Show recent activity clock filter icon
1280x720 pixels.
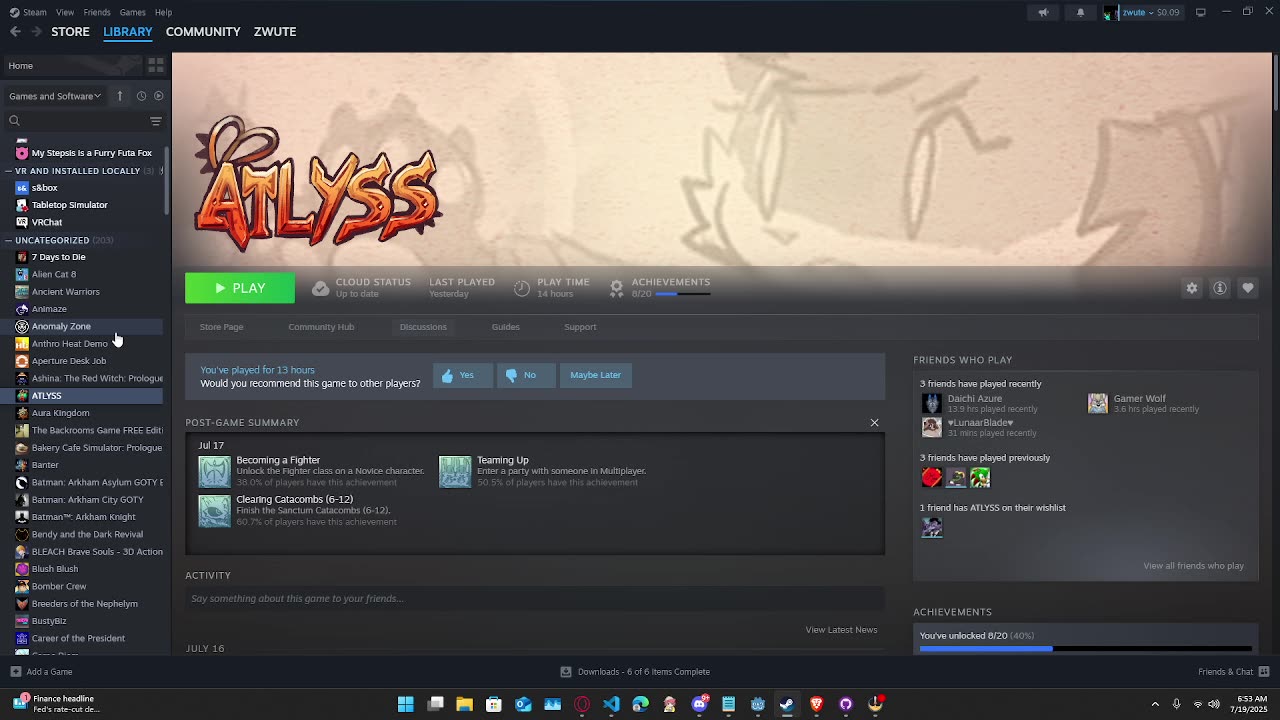tap(141, 96)
